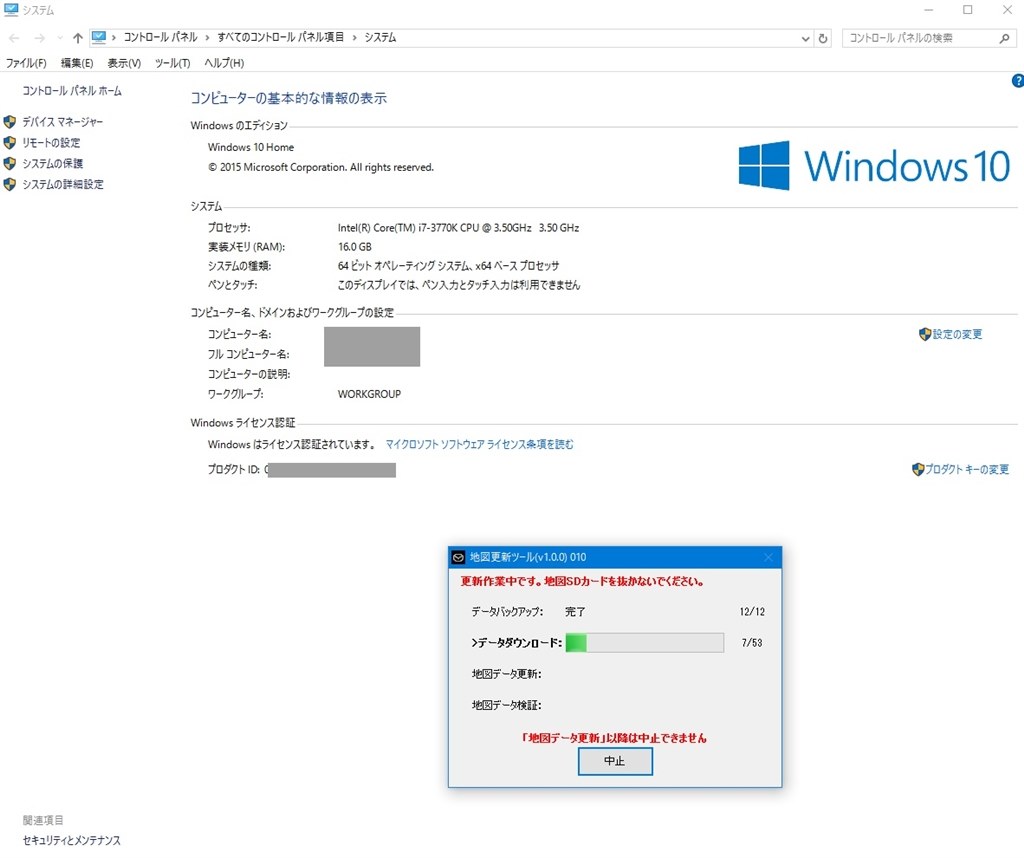
Task: Click the 7/53 download count
Action: point(752,643)
